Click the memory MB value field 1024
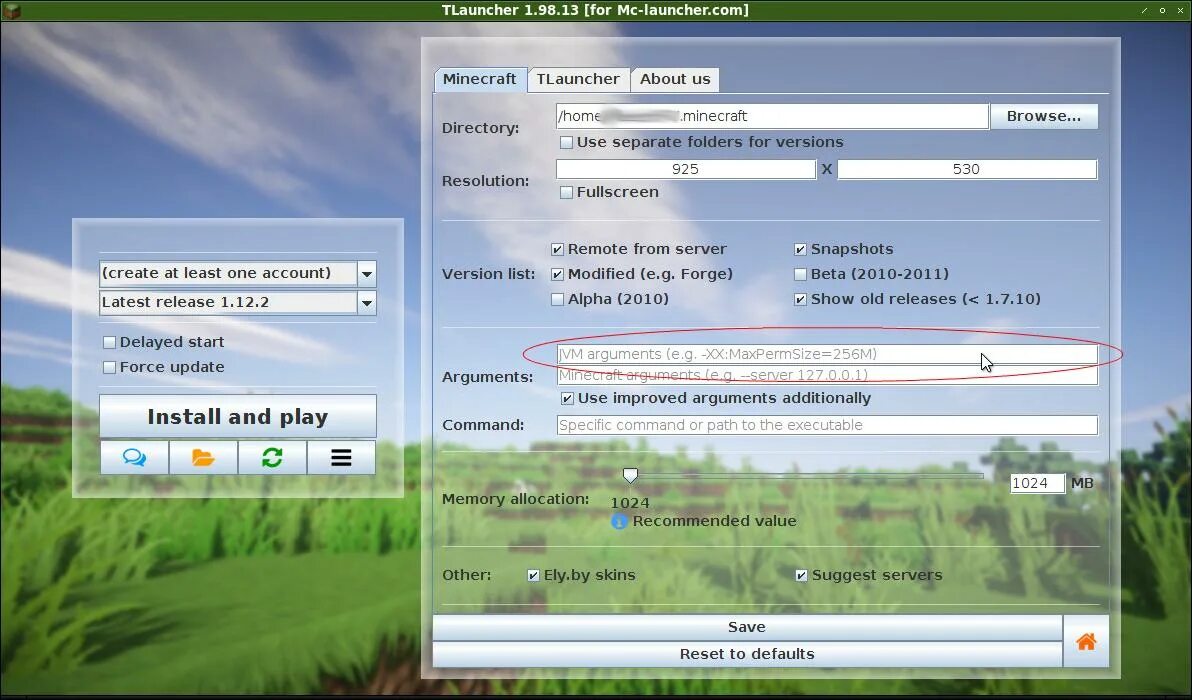The image size is (1192, 700). click(x=1038, y=483)
